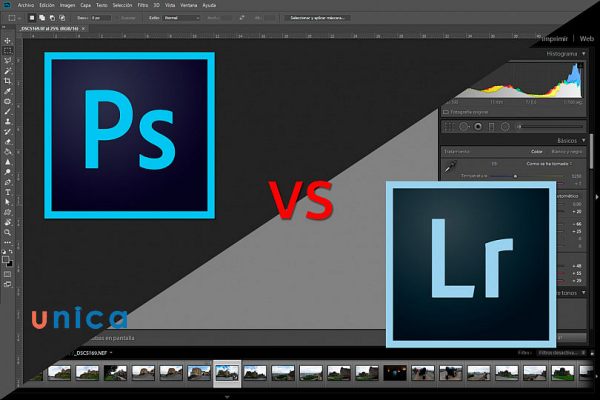Select Lightroom red eye correction tool

point(478,126)
